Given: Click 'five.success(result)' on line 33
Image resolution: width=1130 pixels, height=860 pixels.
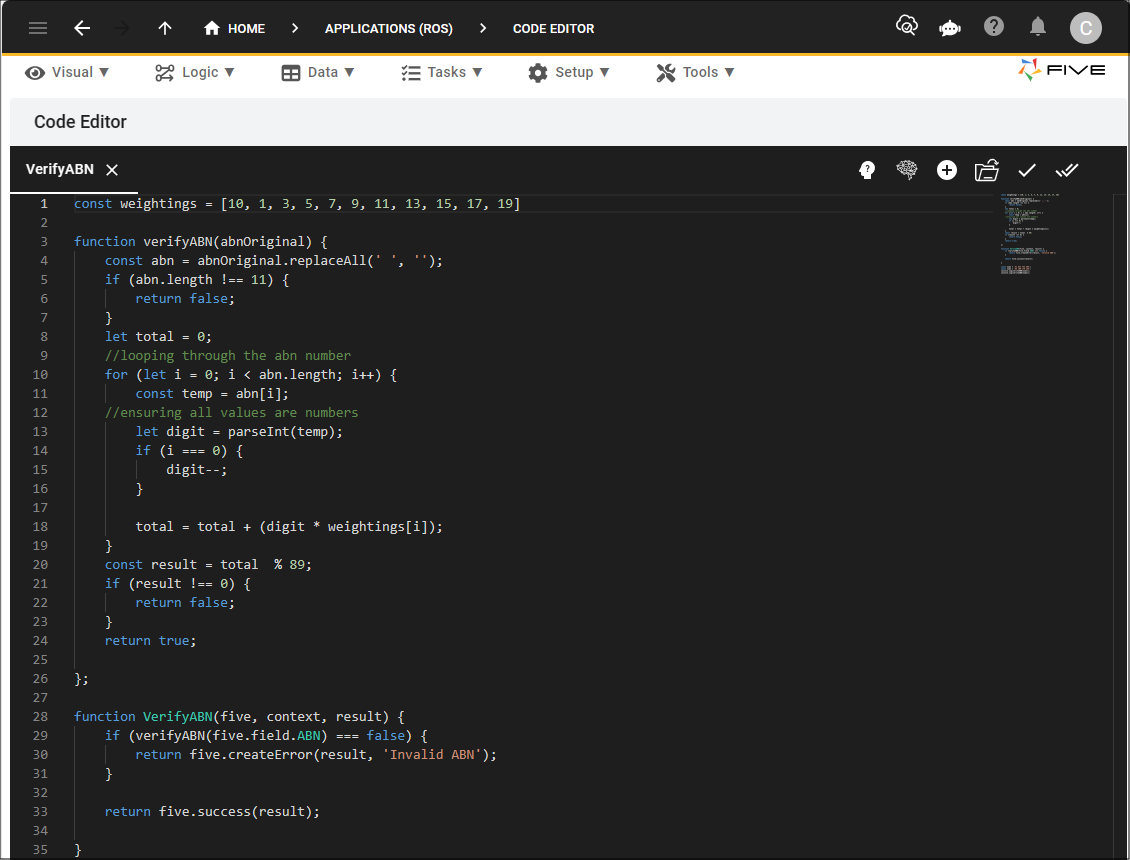Looking at the screenshot, I should pyautogui.click(x=236, y=812).
